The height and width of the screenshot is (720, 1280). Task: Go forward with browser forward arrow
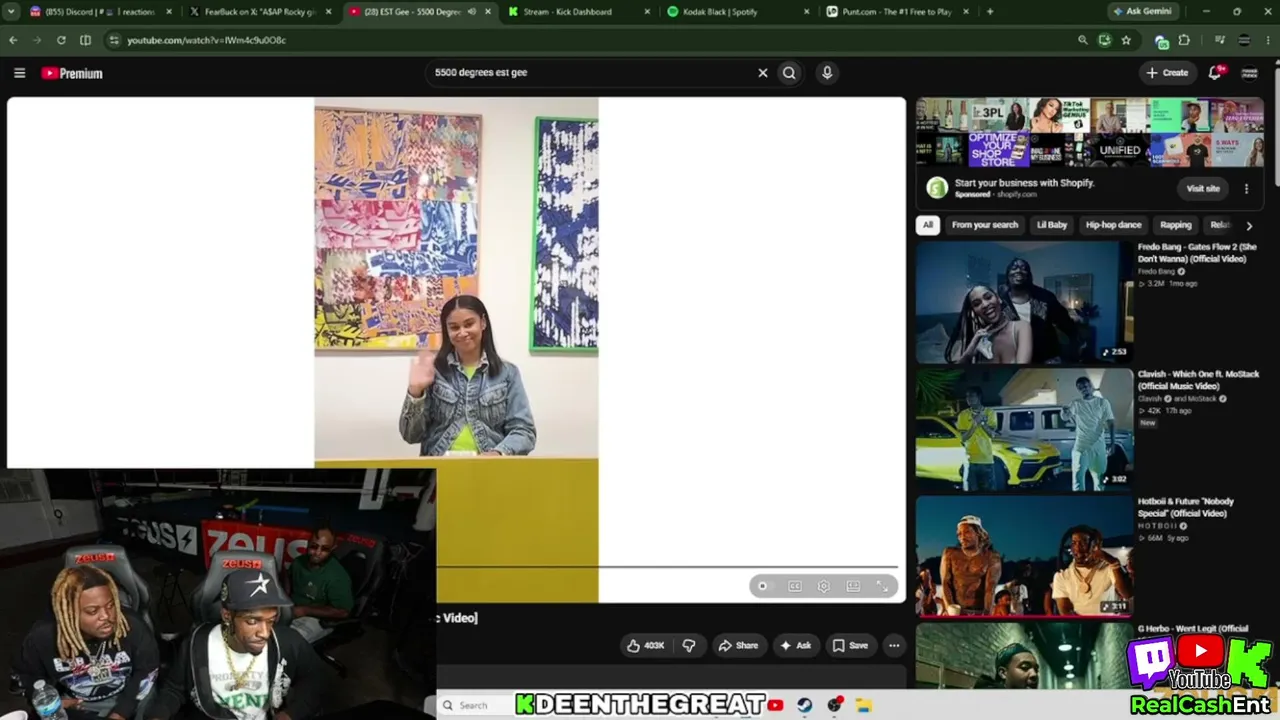click(x=37, y=40)
